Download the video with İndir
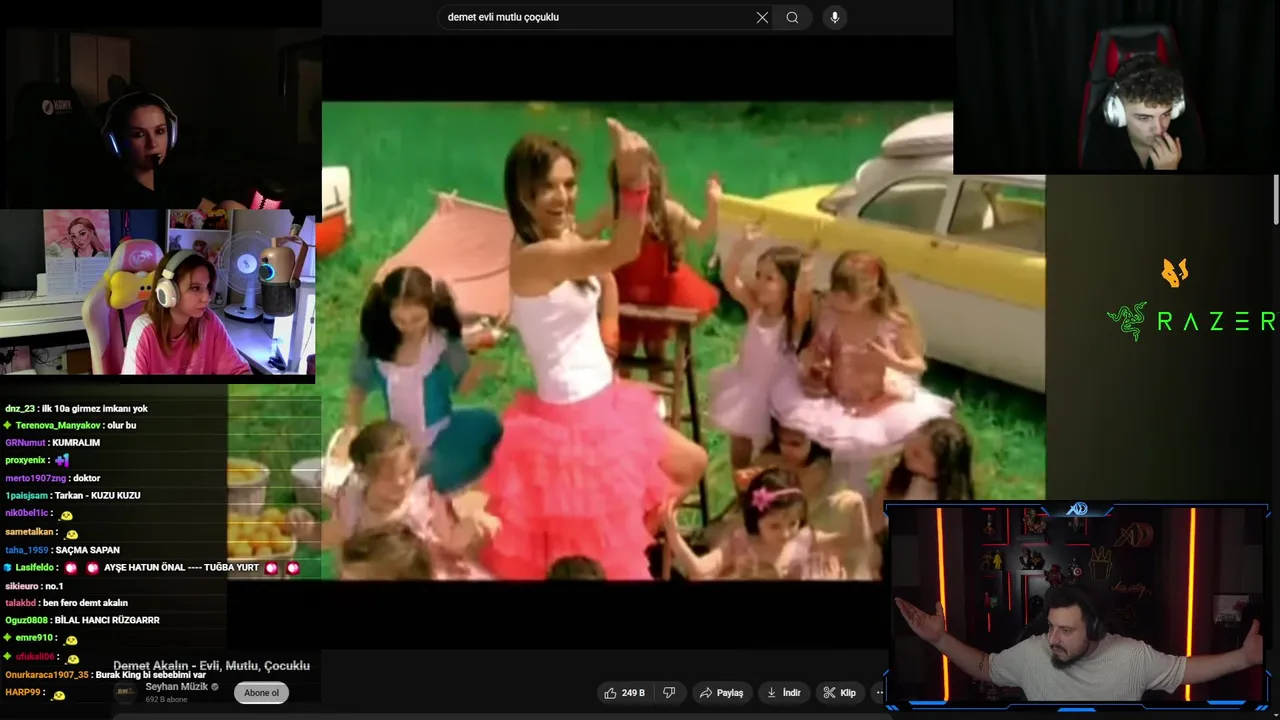Image resolution: width=1280 pixels, height=720 pixels. [x=783, y=692]
